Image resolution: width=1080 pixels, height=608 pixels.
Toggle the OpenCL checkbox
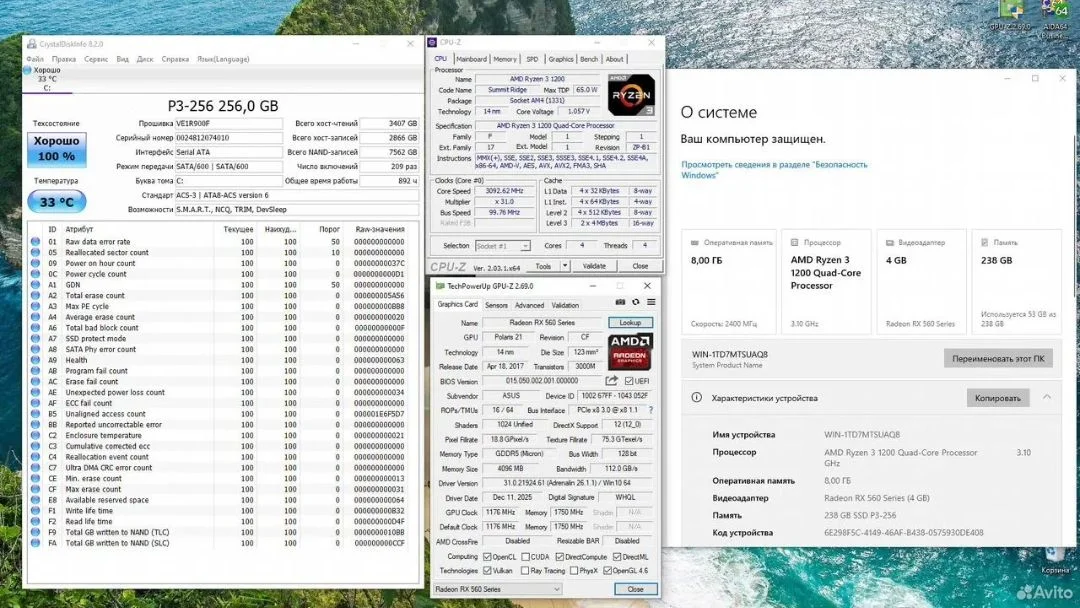(487, 557)
